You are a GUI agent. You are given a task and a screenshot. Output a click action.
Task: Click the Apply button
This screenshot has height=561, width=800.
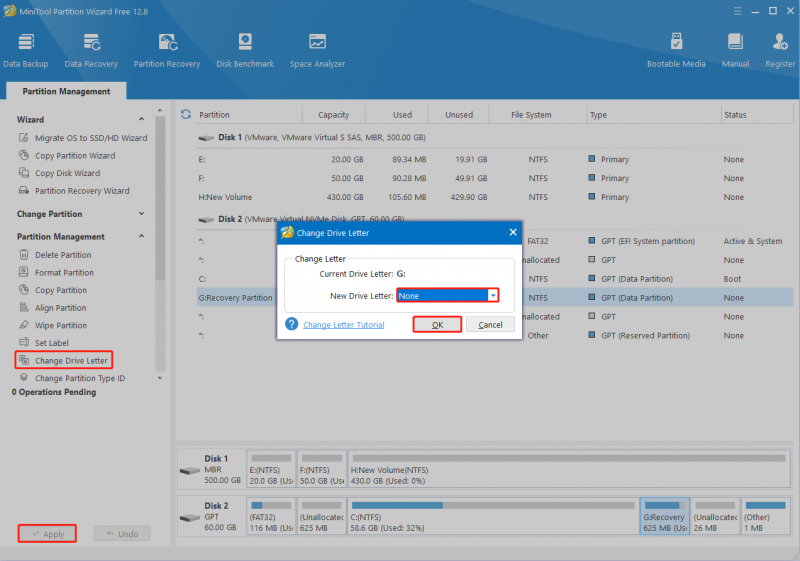47,533
